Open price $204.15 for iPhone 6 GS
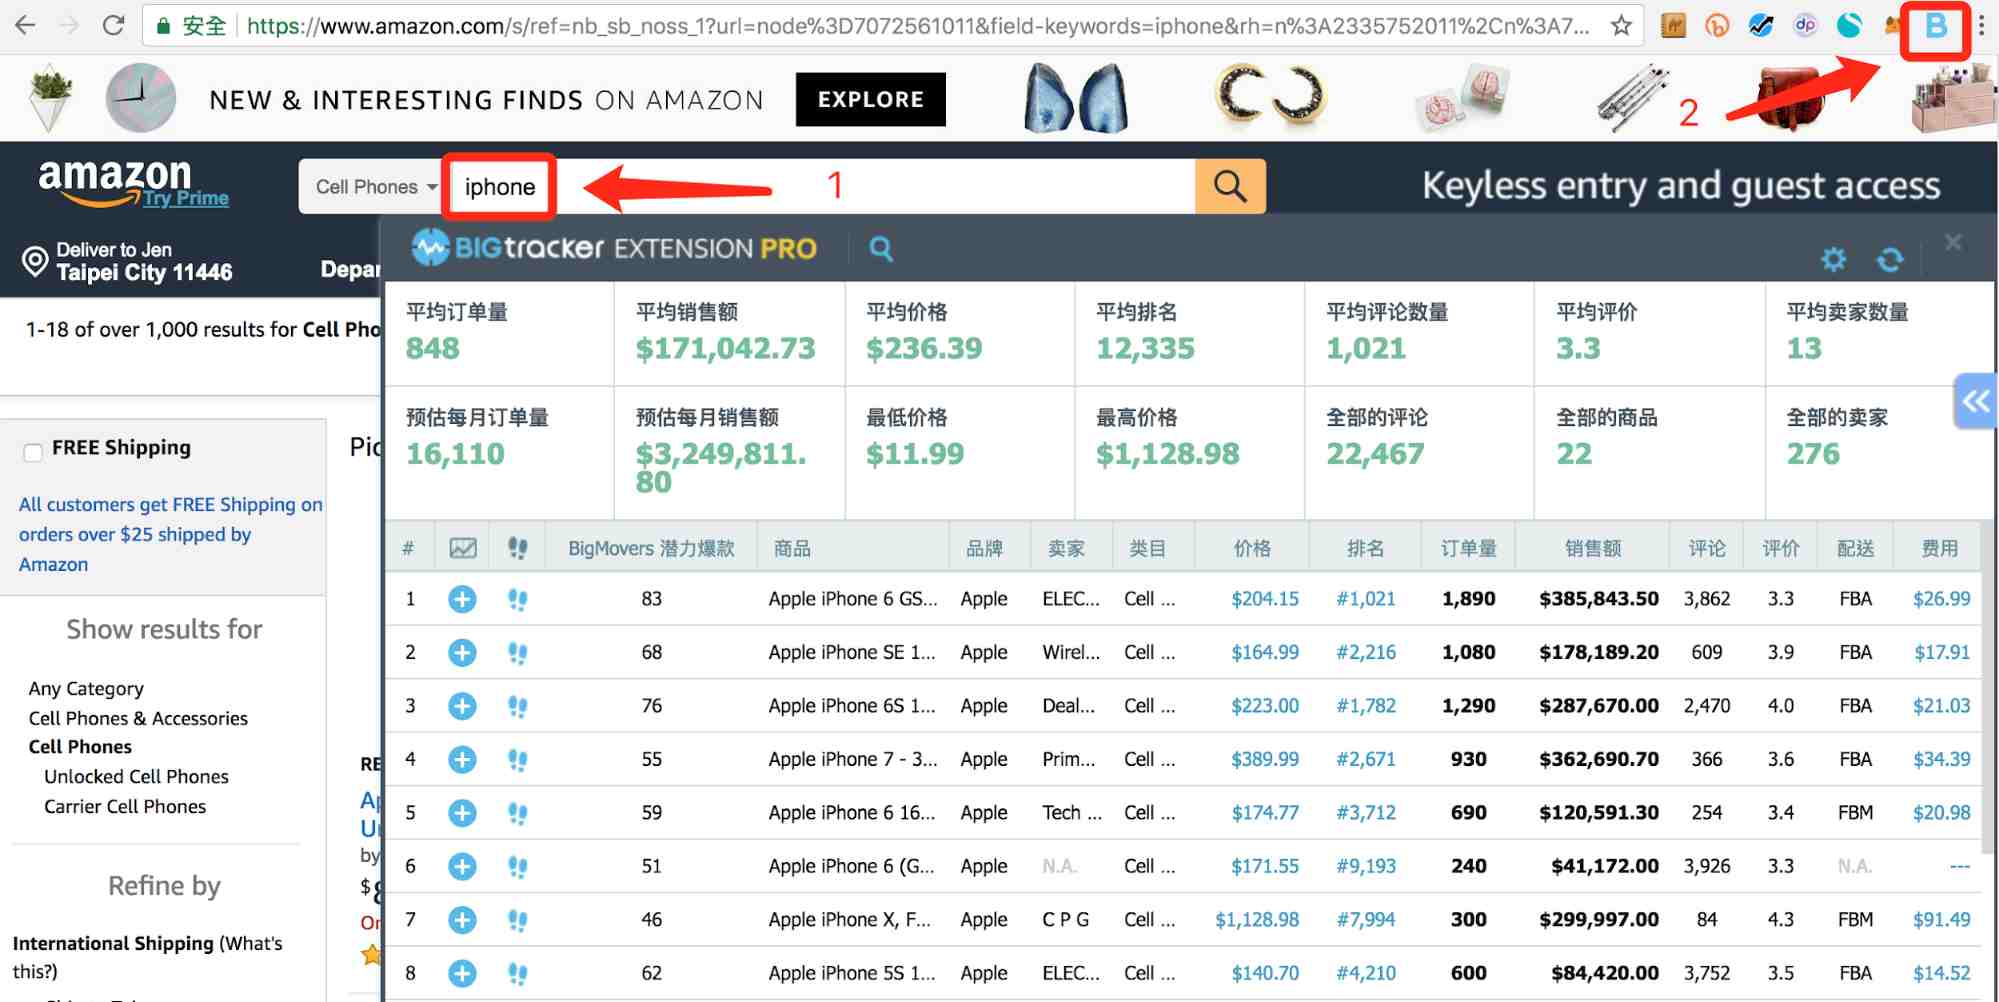The width and height of the screenshot is (1999, 1002). (1265, 599)
